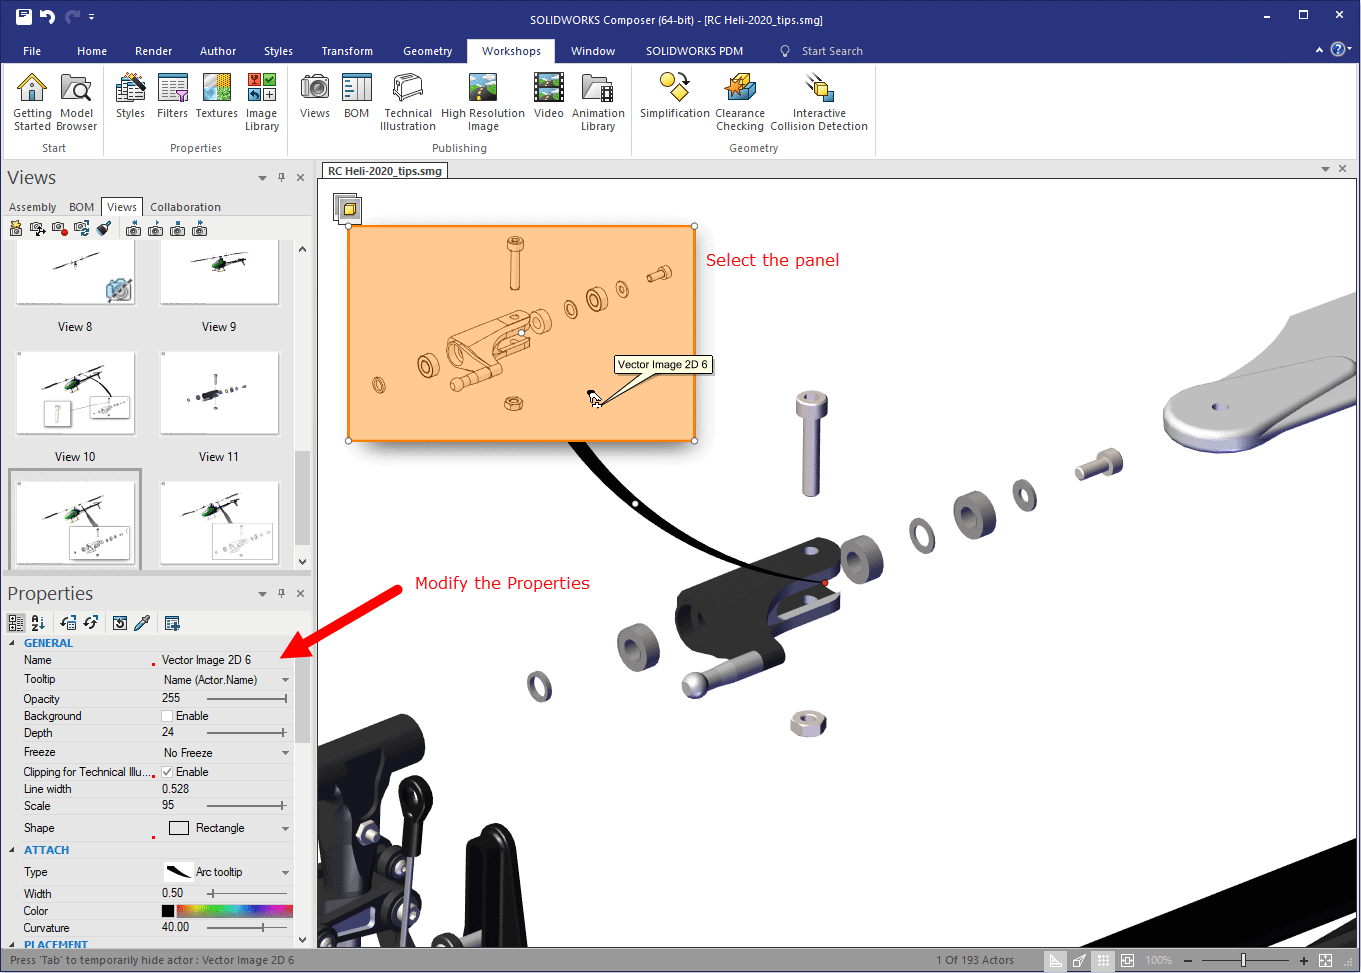Uncheck Clipping for Technical Illustration Enable
The height and width of the screenshot is (973, 1361).
[x=167, y=772]
